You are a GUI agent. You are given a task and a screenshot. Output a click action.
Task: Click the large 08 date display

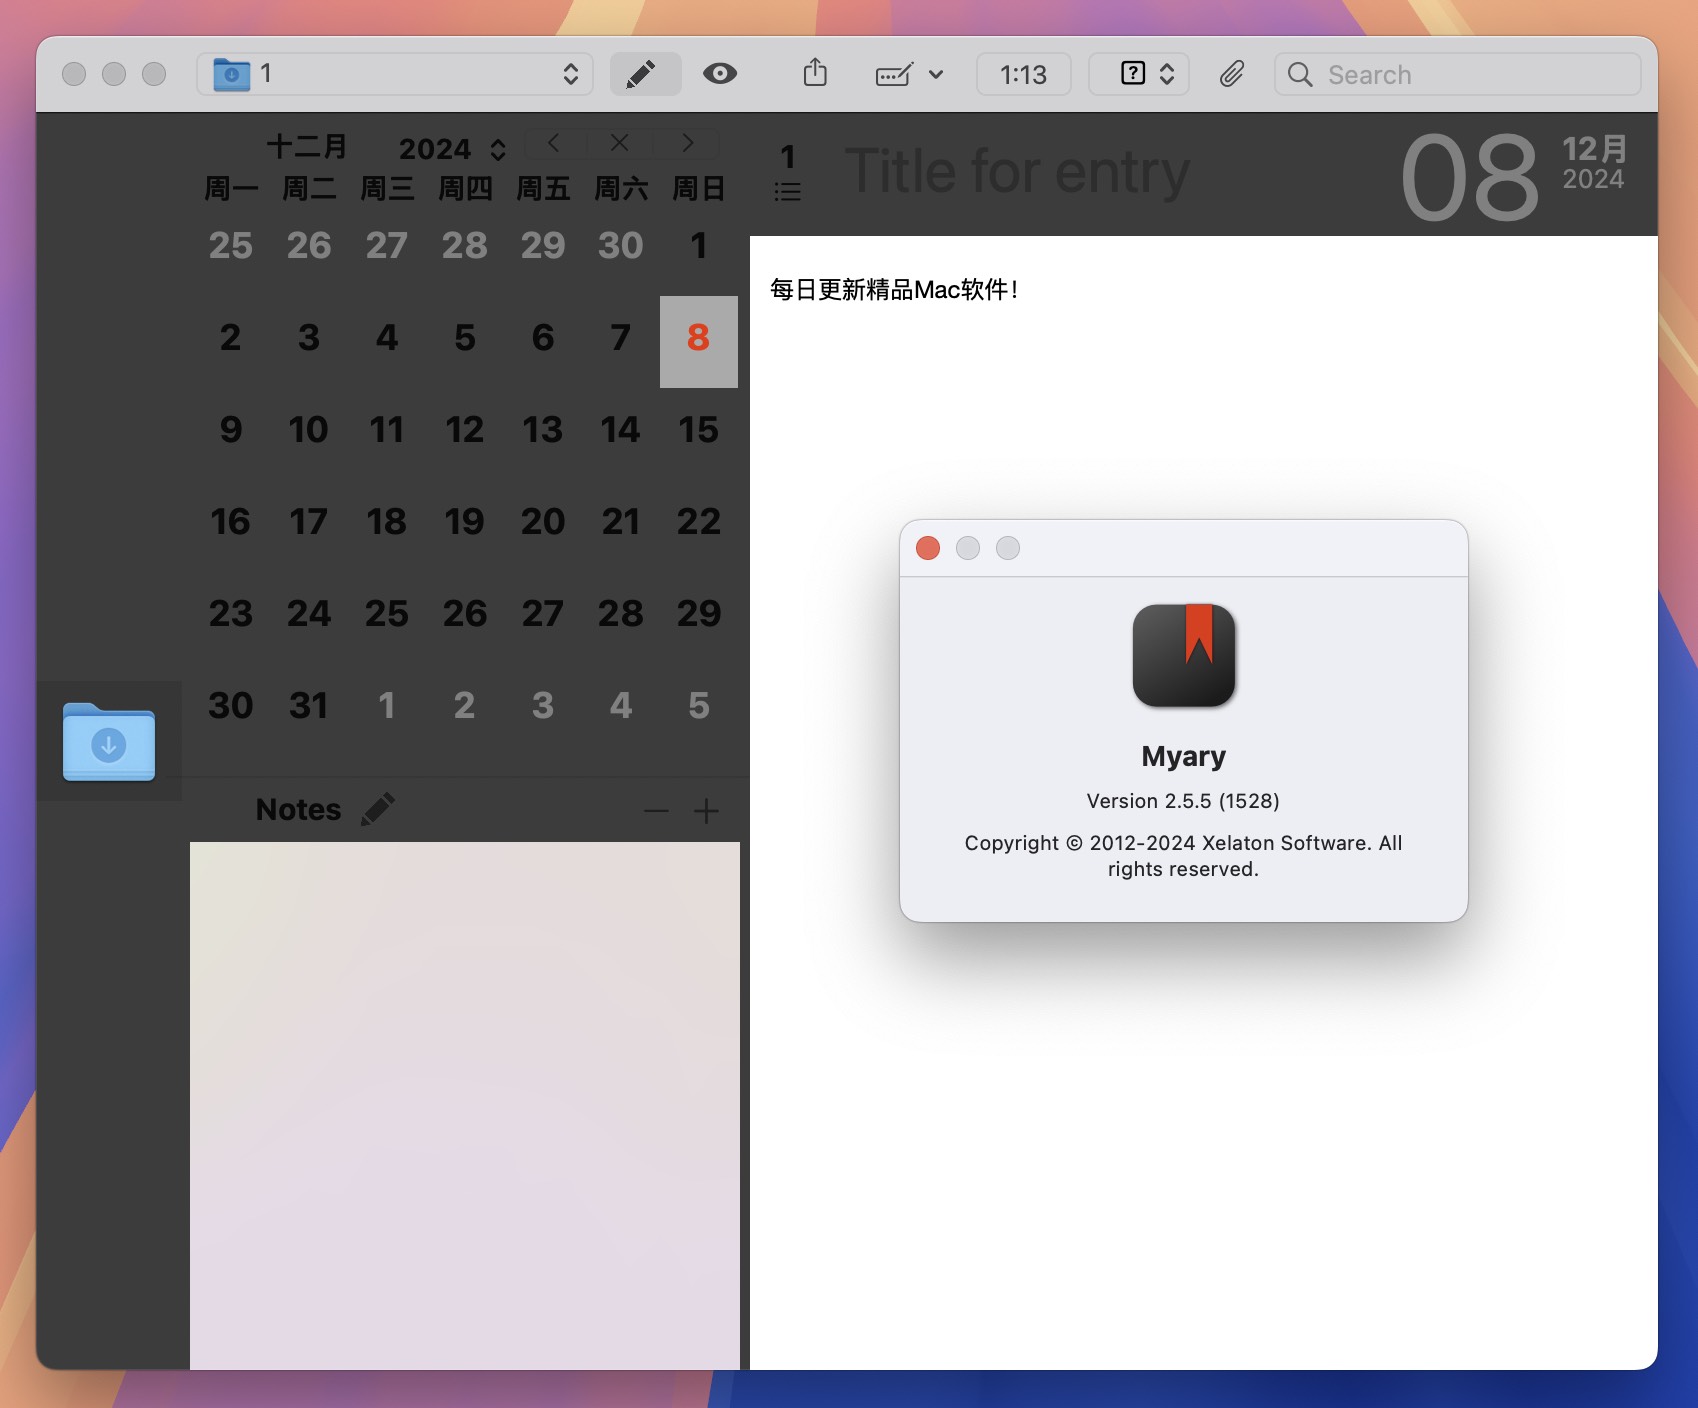coord(1469,179)
